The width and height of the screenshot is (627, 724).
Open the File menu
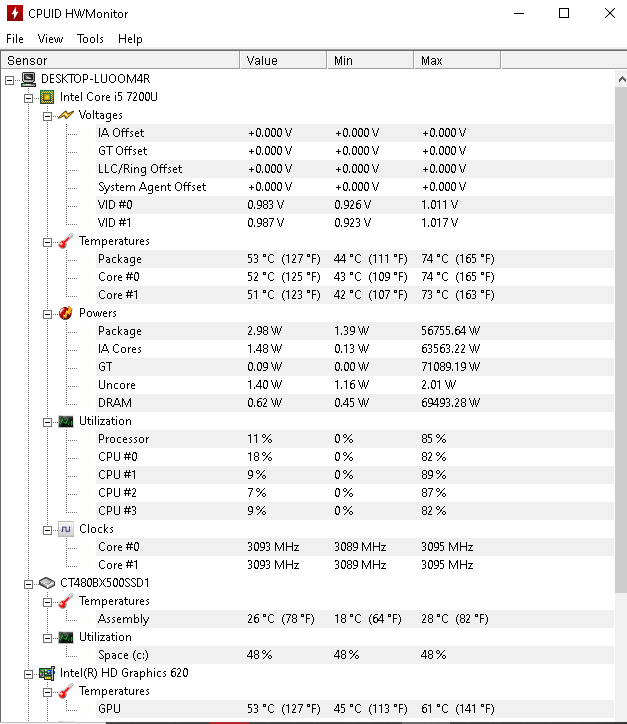pos(15,39)
